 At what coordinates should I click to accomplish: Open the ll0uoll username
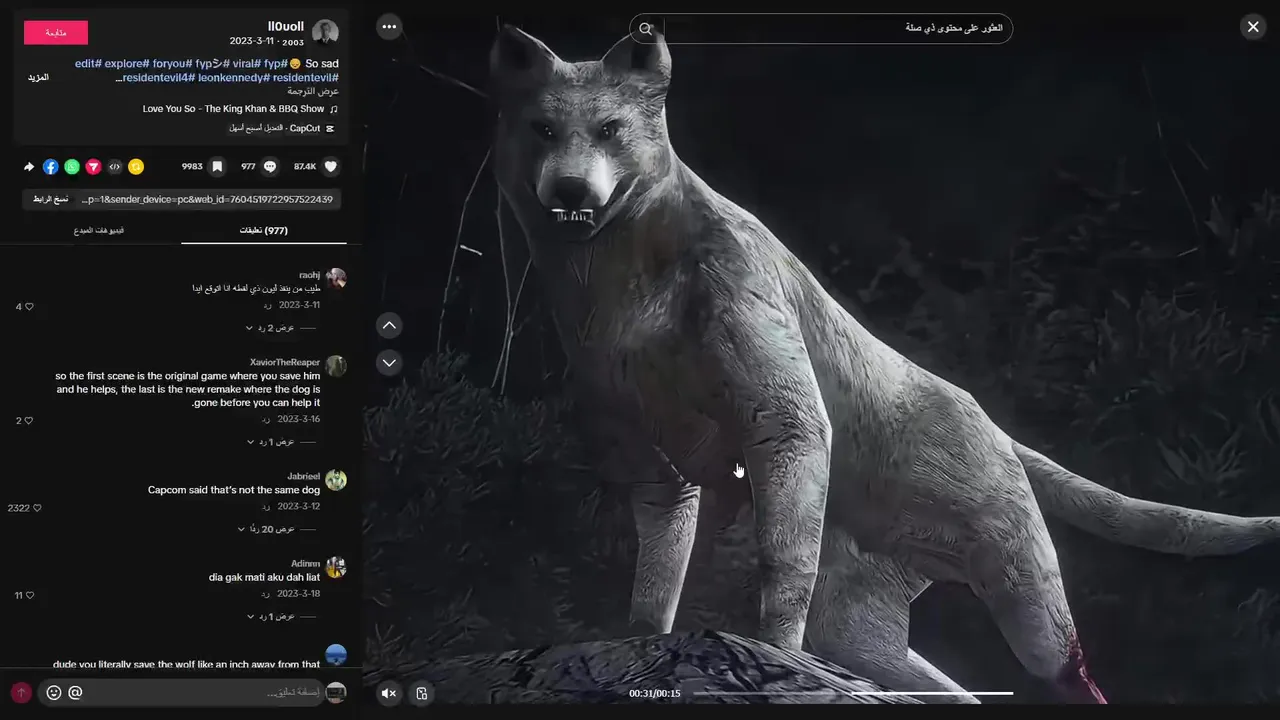click(x=286, y=26)
